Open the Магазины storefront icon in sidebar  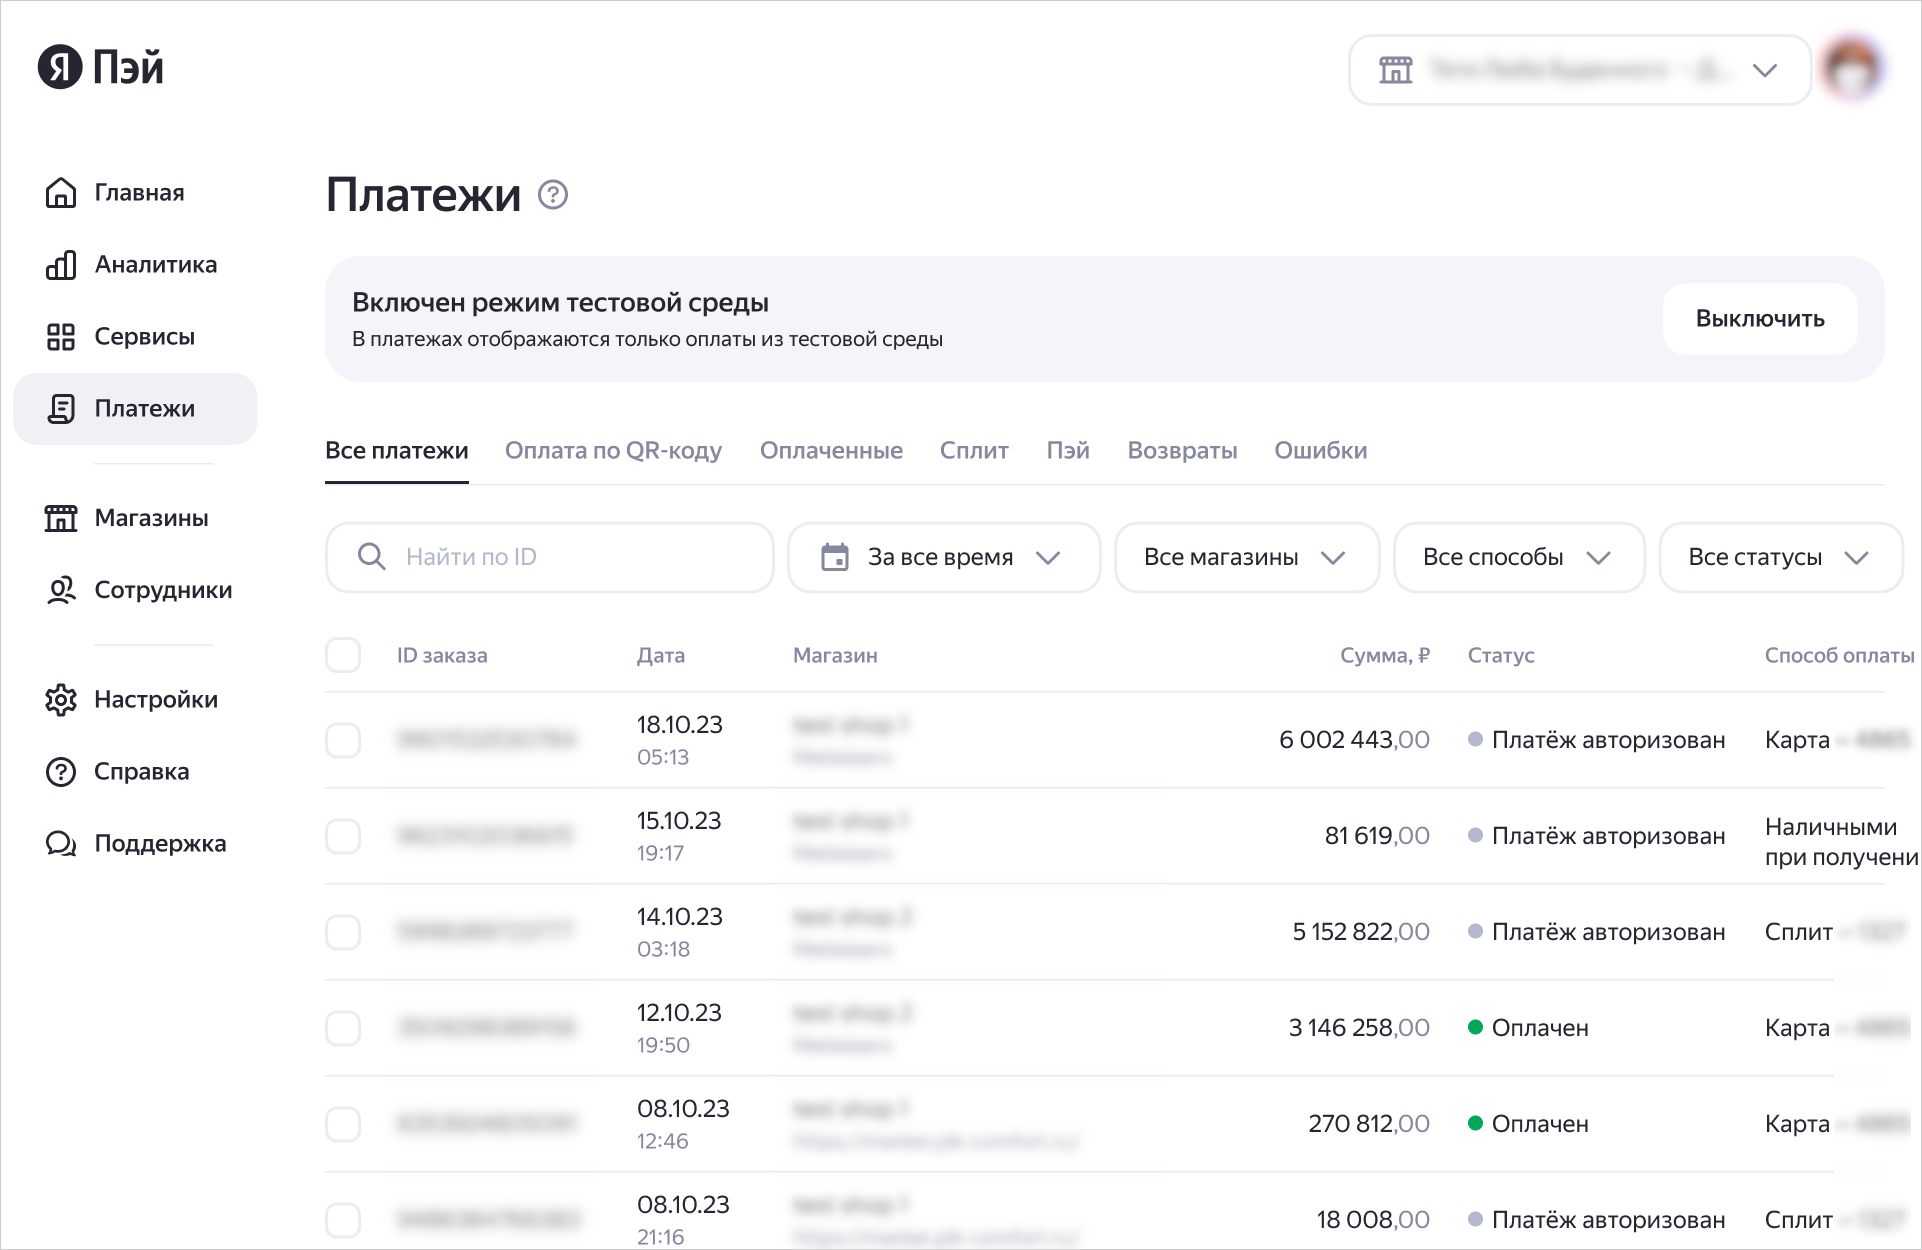point(61,518)
